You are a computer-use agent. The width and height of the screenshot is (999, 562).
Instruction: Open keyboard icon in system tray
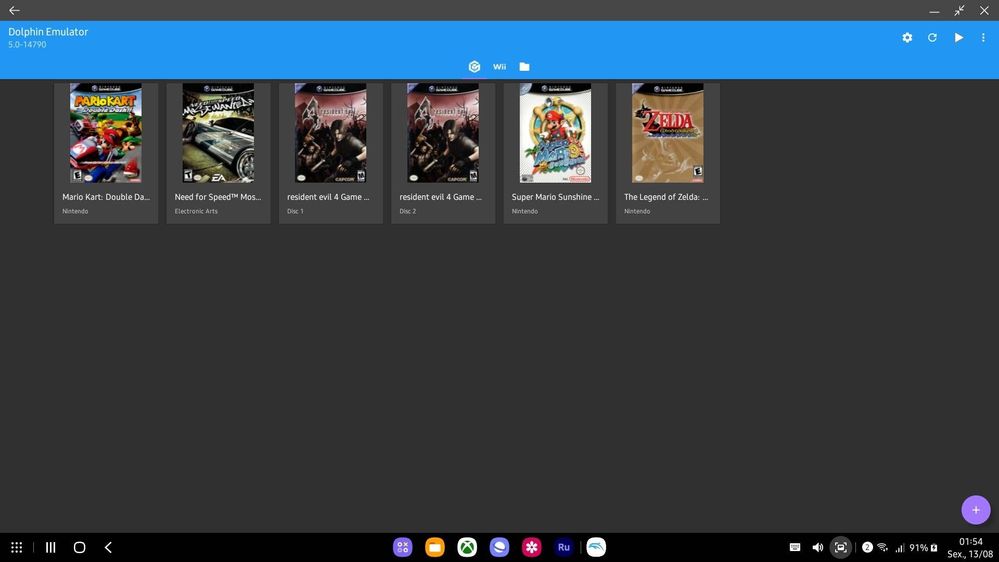[794, 547]
